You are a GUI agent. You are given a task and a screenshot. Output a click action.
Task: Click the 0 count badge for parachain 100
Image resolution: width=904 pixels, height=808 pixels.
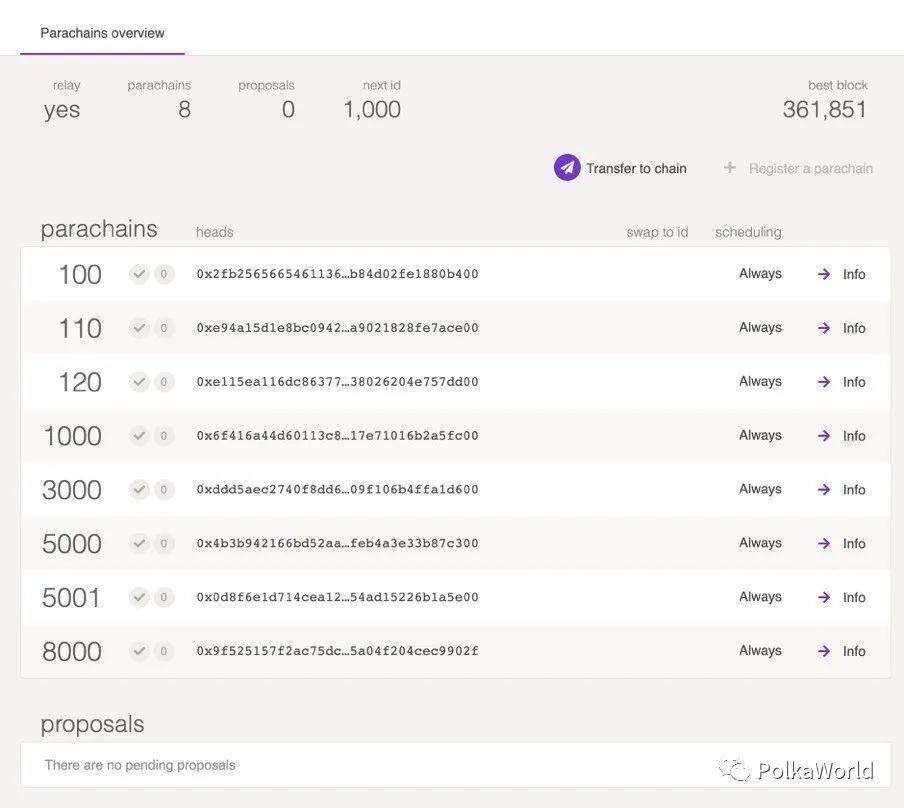coord(164,274)
